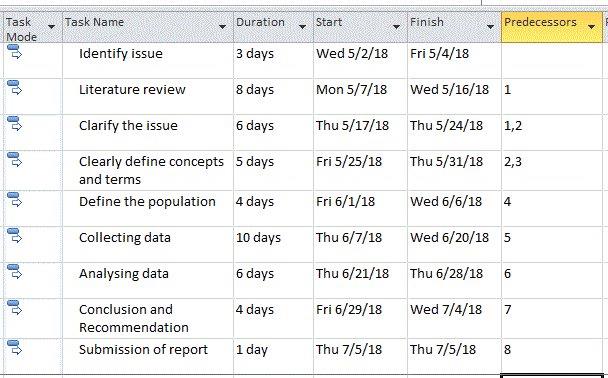Screen dimensions: 608x378
Task: Open the Predecessors column dropdown arrow
Action: 591,27
